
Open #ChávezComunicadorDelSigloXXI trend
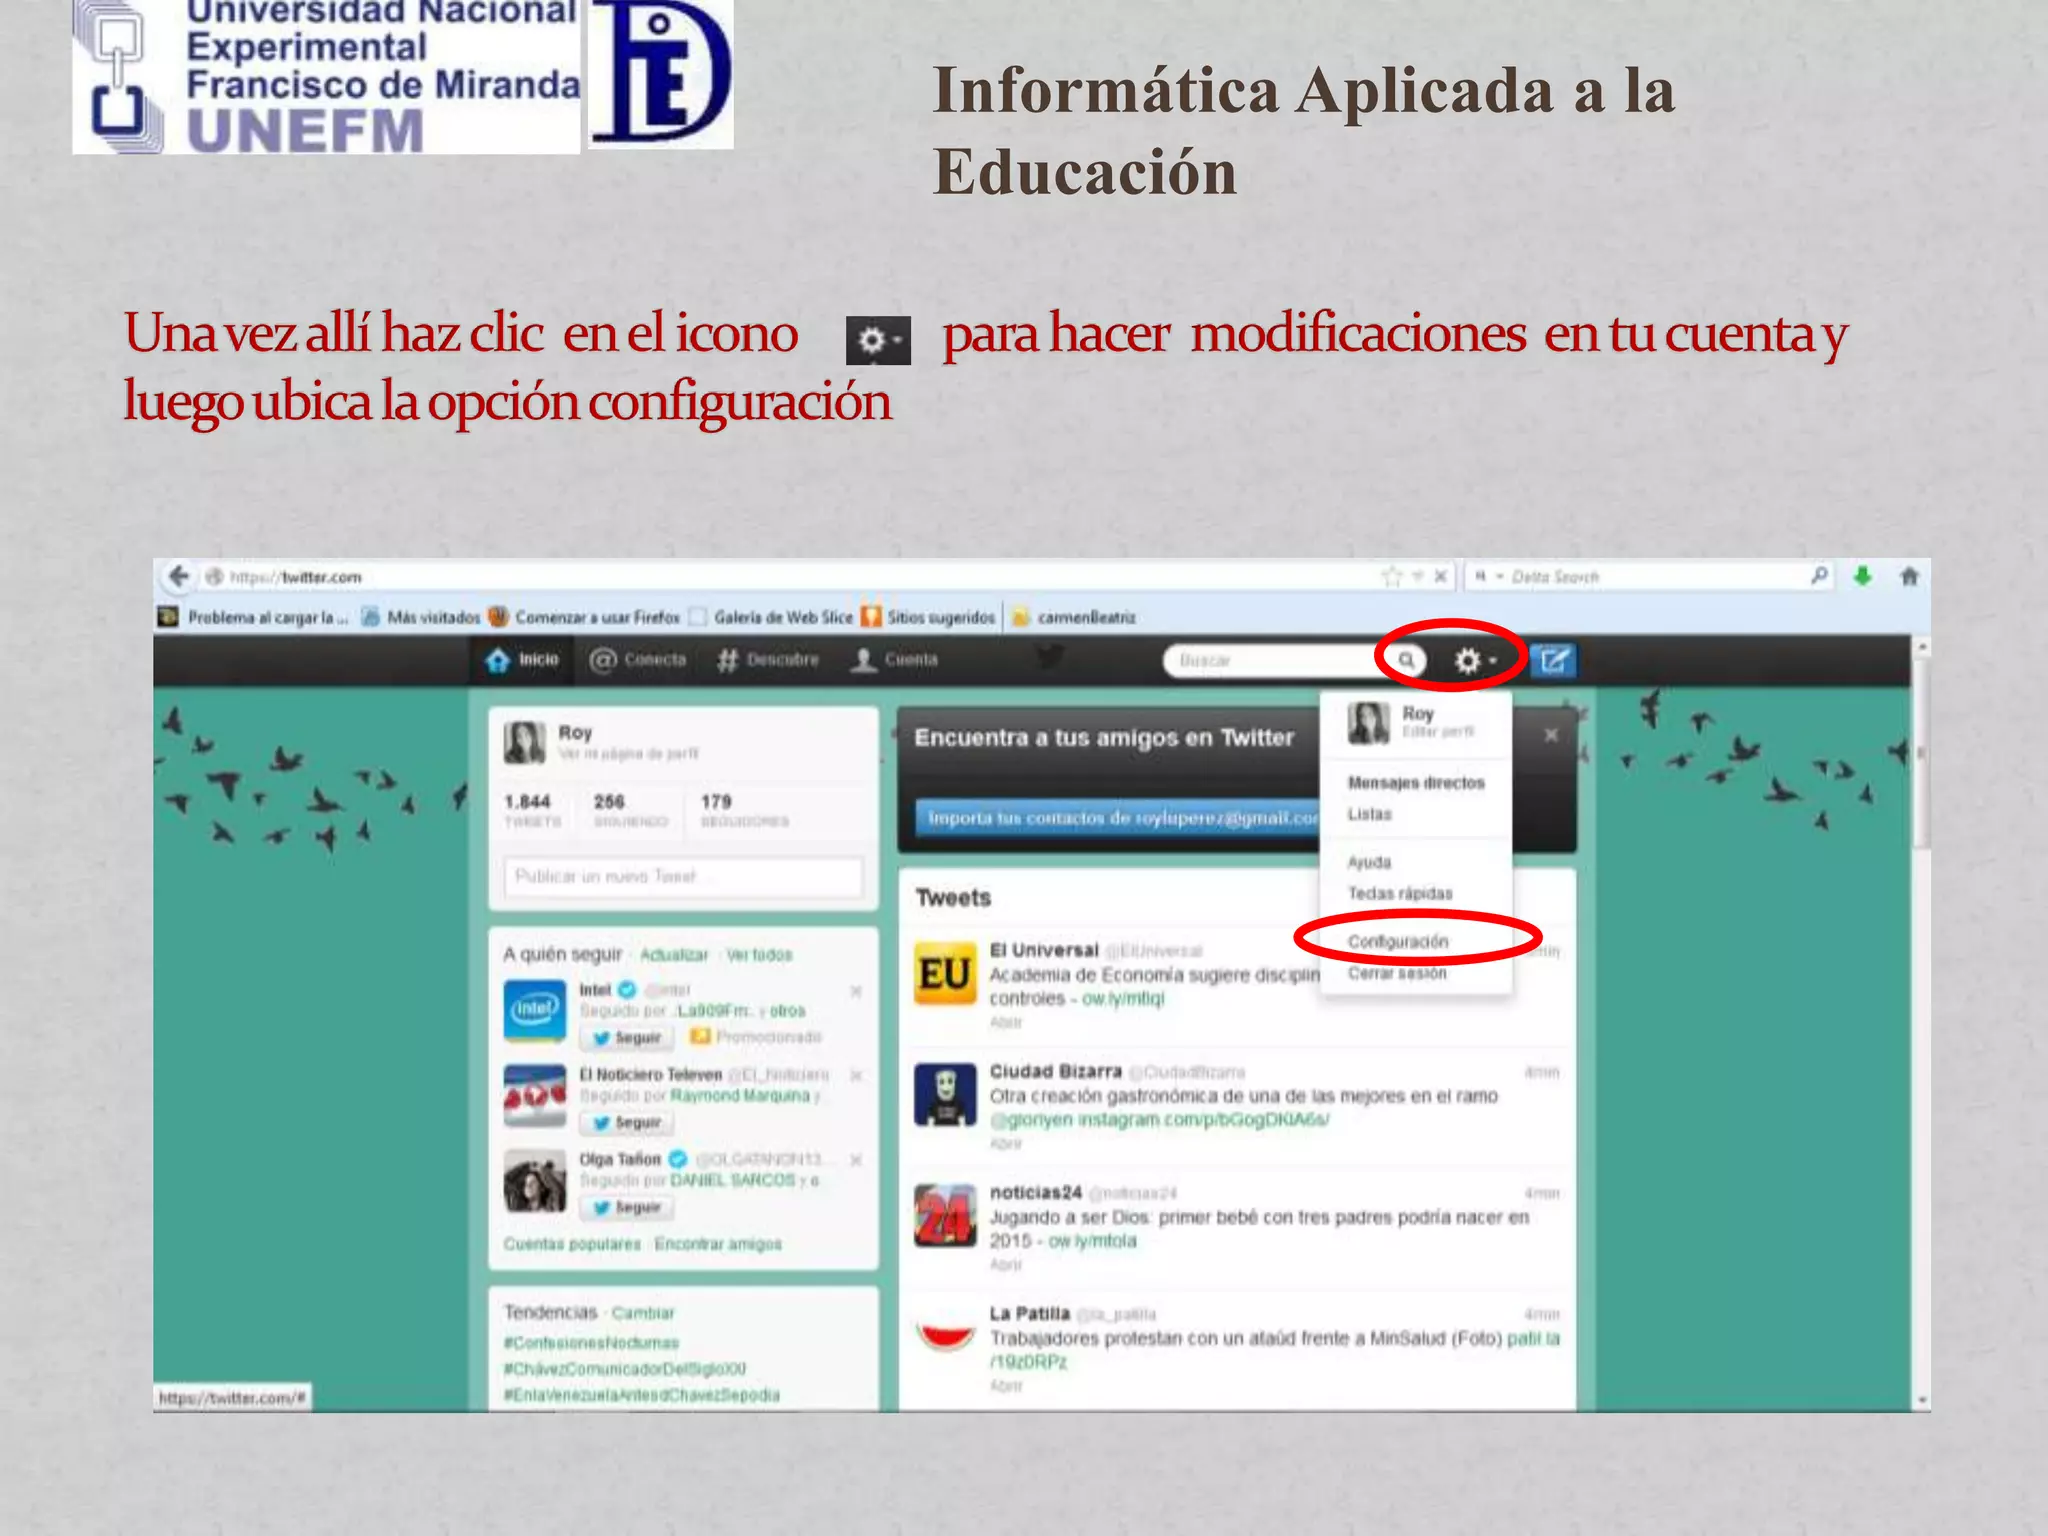(625, 1368)
